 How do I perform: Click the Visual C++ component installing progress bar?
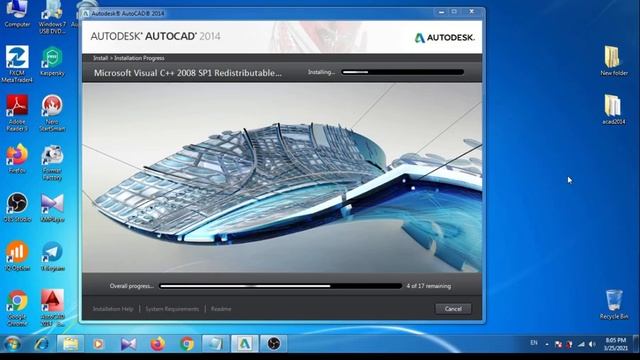point(403,72)
